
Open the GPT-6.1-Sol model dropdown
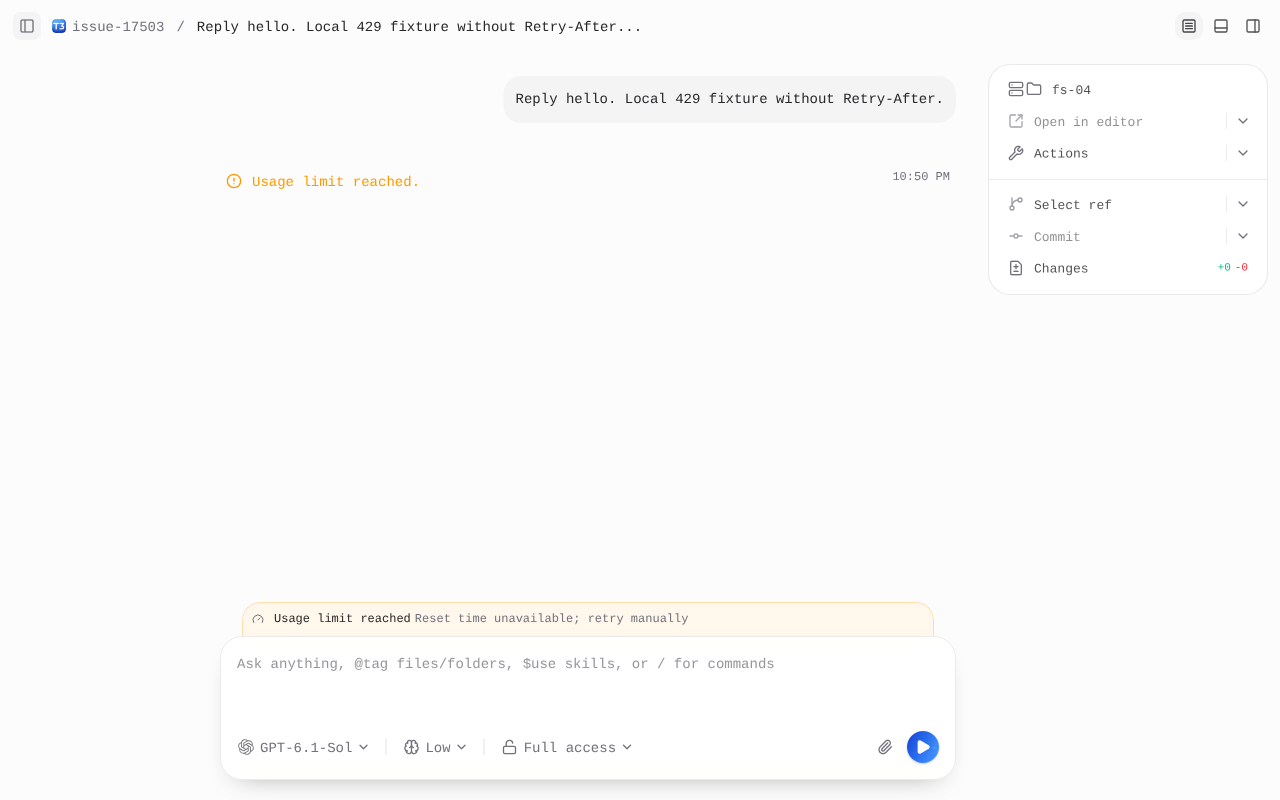click(x=304, y=747)
